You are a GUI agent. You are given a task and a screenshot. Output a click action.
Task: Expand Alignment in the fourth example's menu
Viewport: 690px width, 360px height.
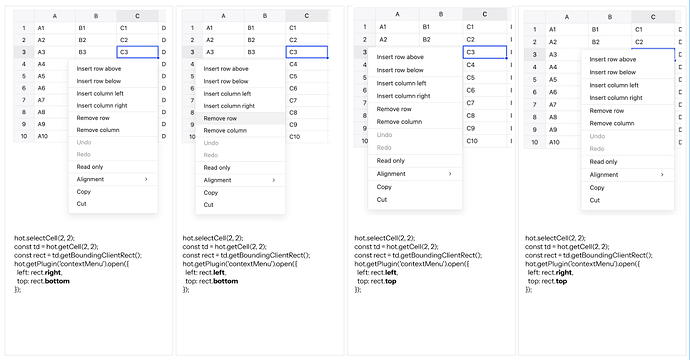(628, 175)
